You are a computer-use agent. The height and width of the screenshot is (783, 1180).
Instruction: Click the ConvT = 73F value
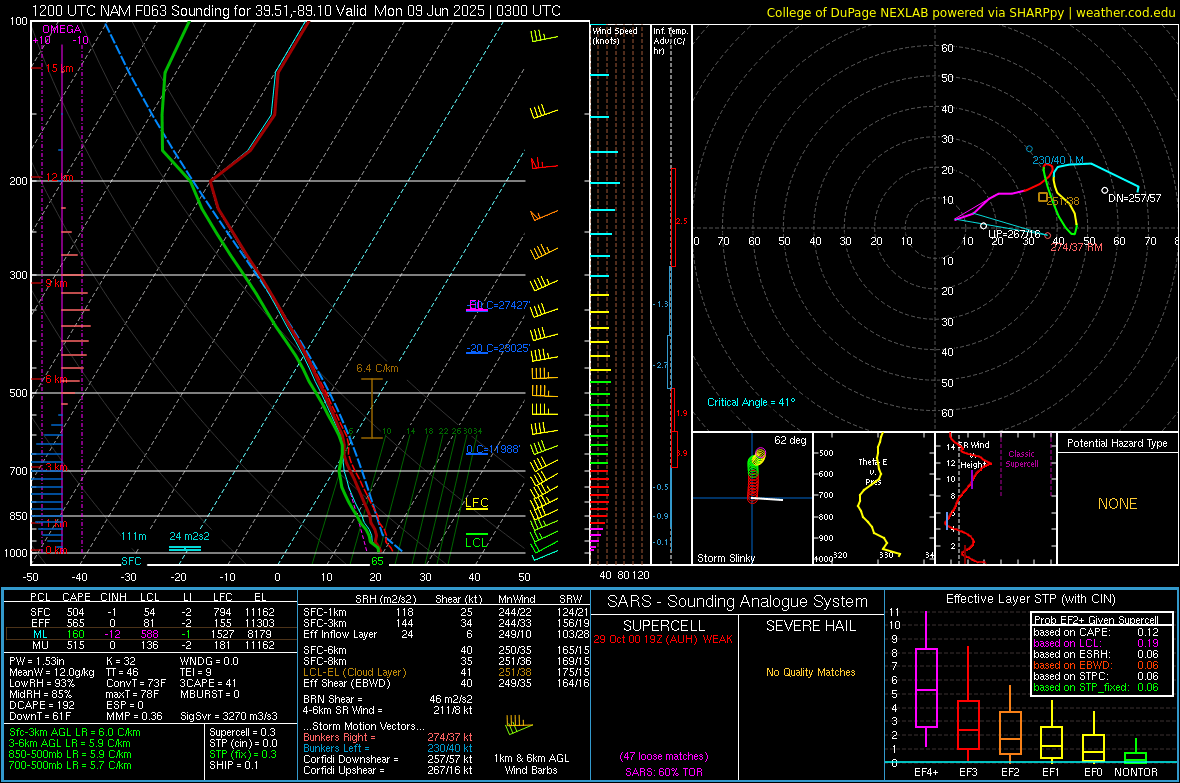tap(135, 683)
